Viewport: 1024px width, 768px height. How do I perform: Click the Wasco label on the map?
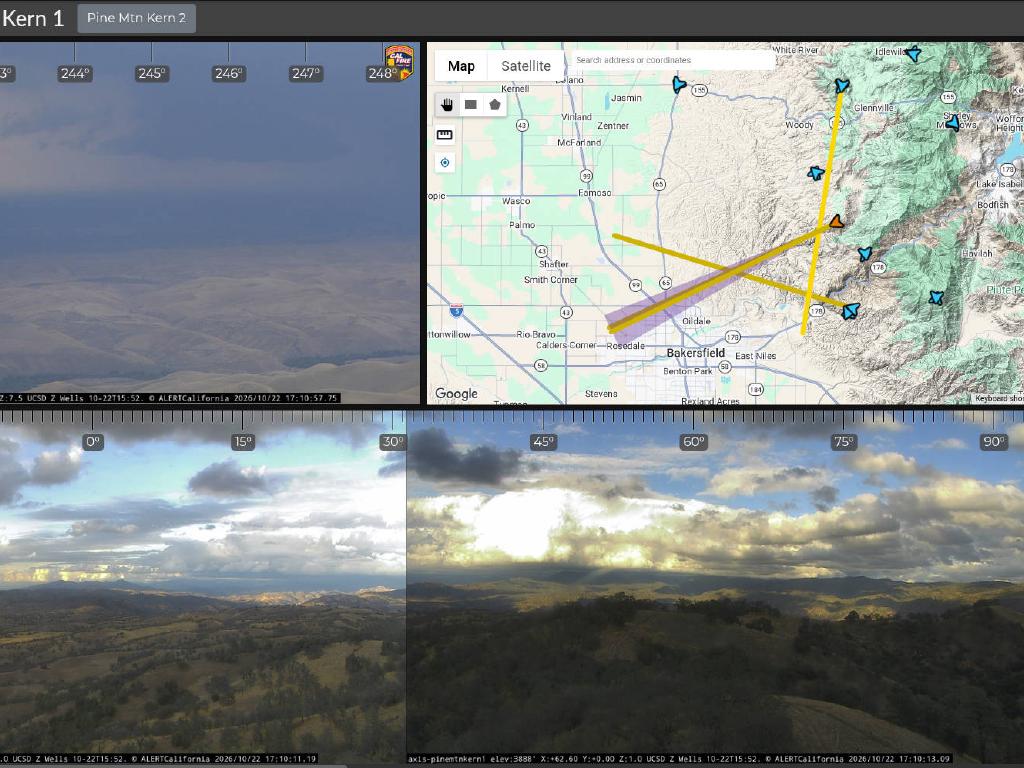pos(516,200)
